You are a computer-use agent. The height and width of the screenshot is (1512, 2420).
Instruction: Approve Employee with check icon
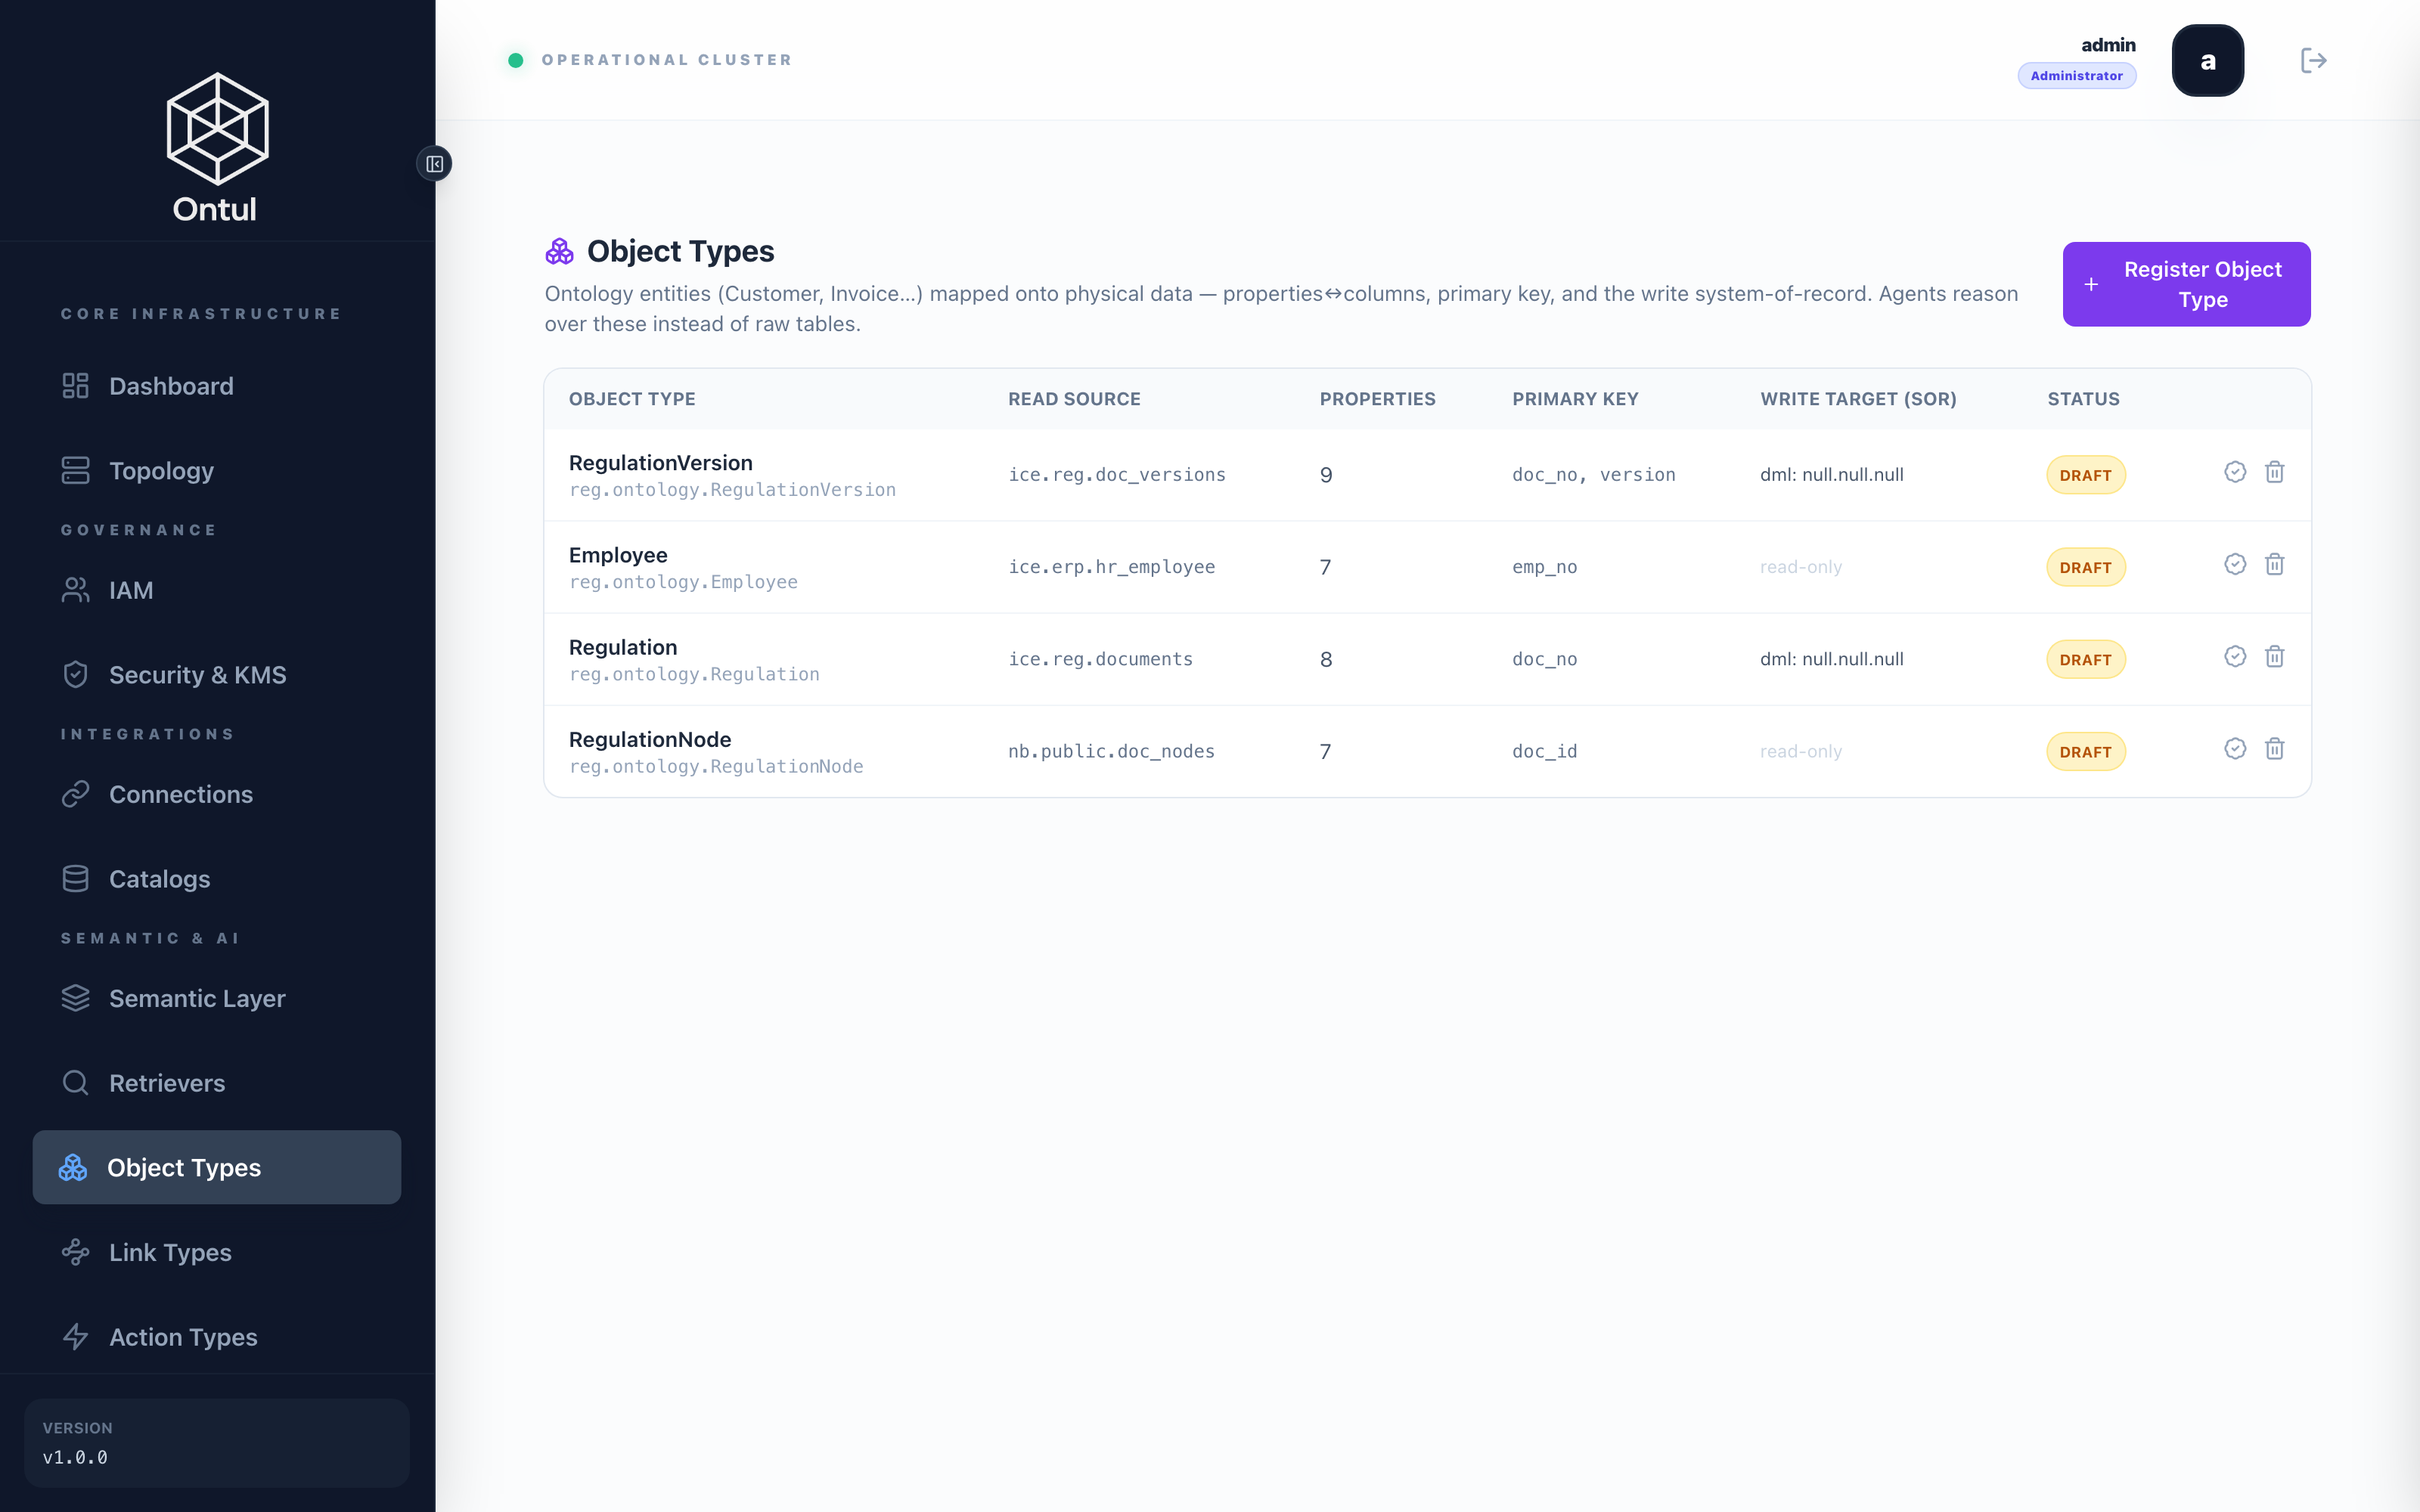coord(2235,564)
